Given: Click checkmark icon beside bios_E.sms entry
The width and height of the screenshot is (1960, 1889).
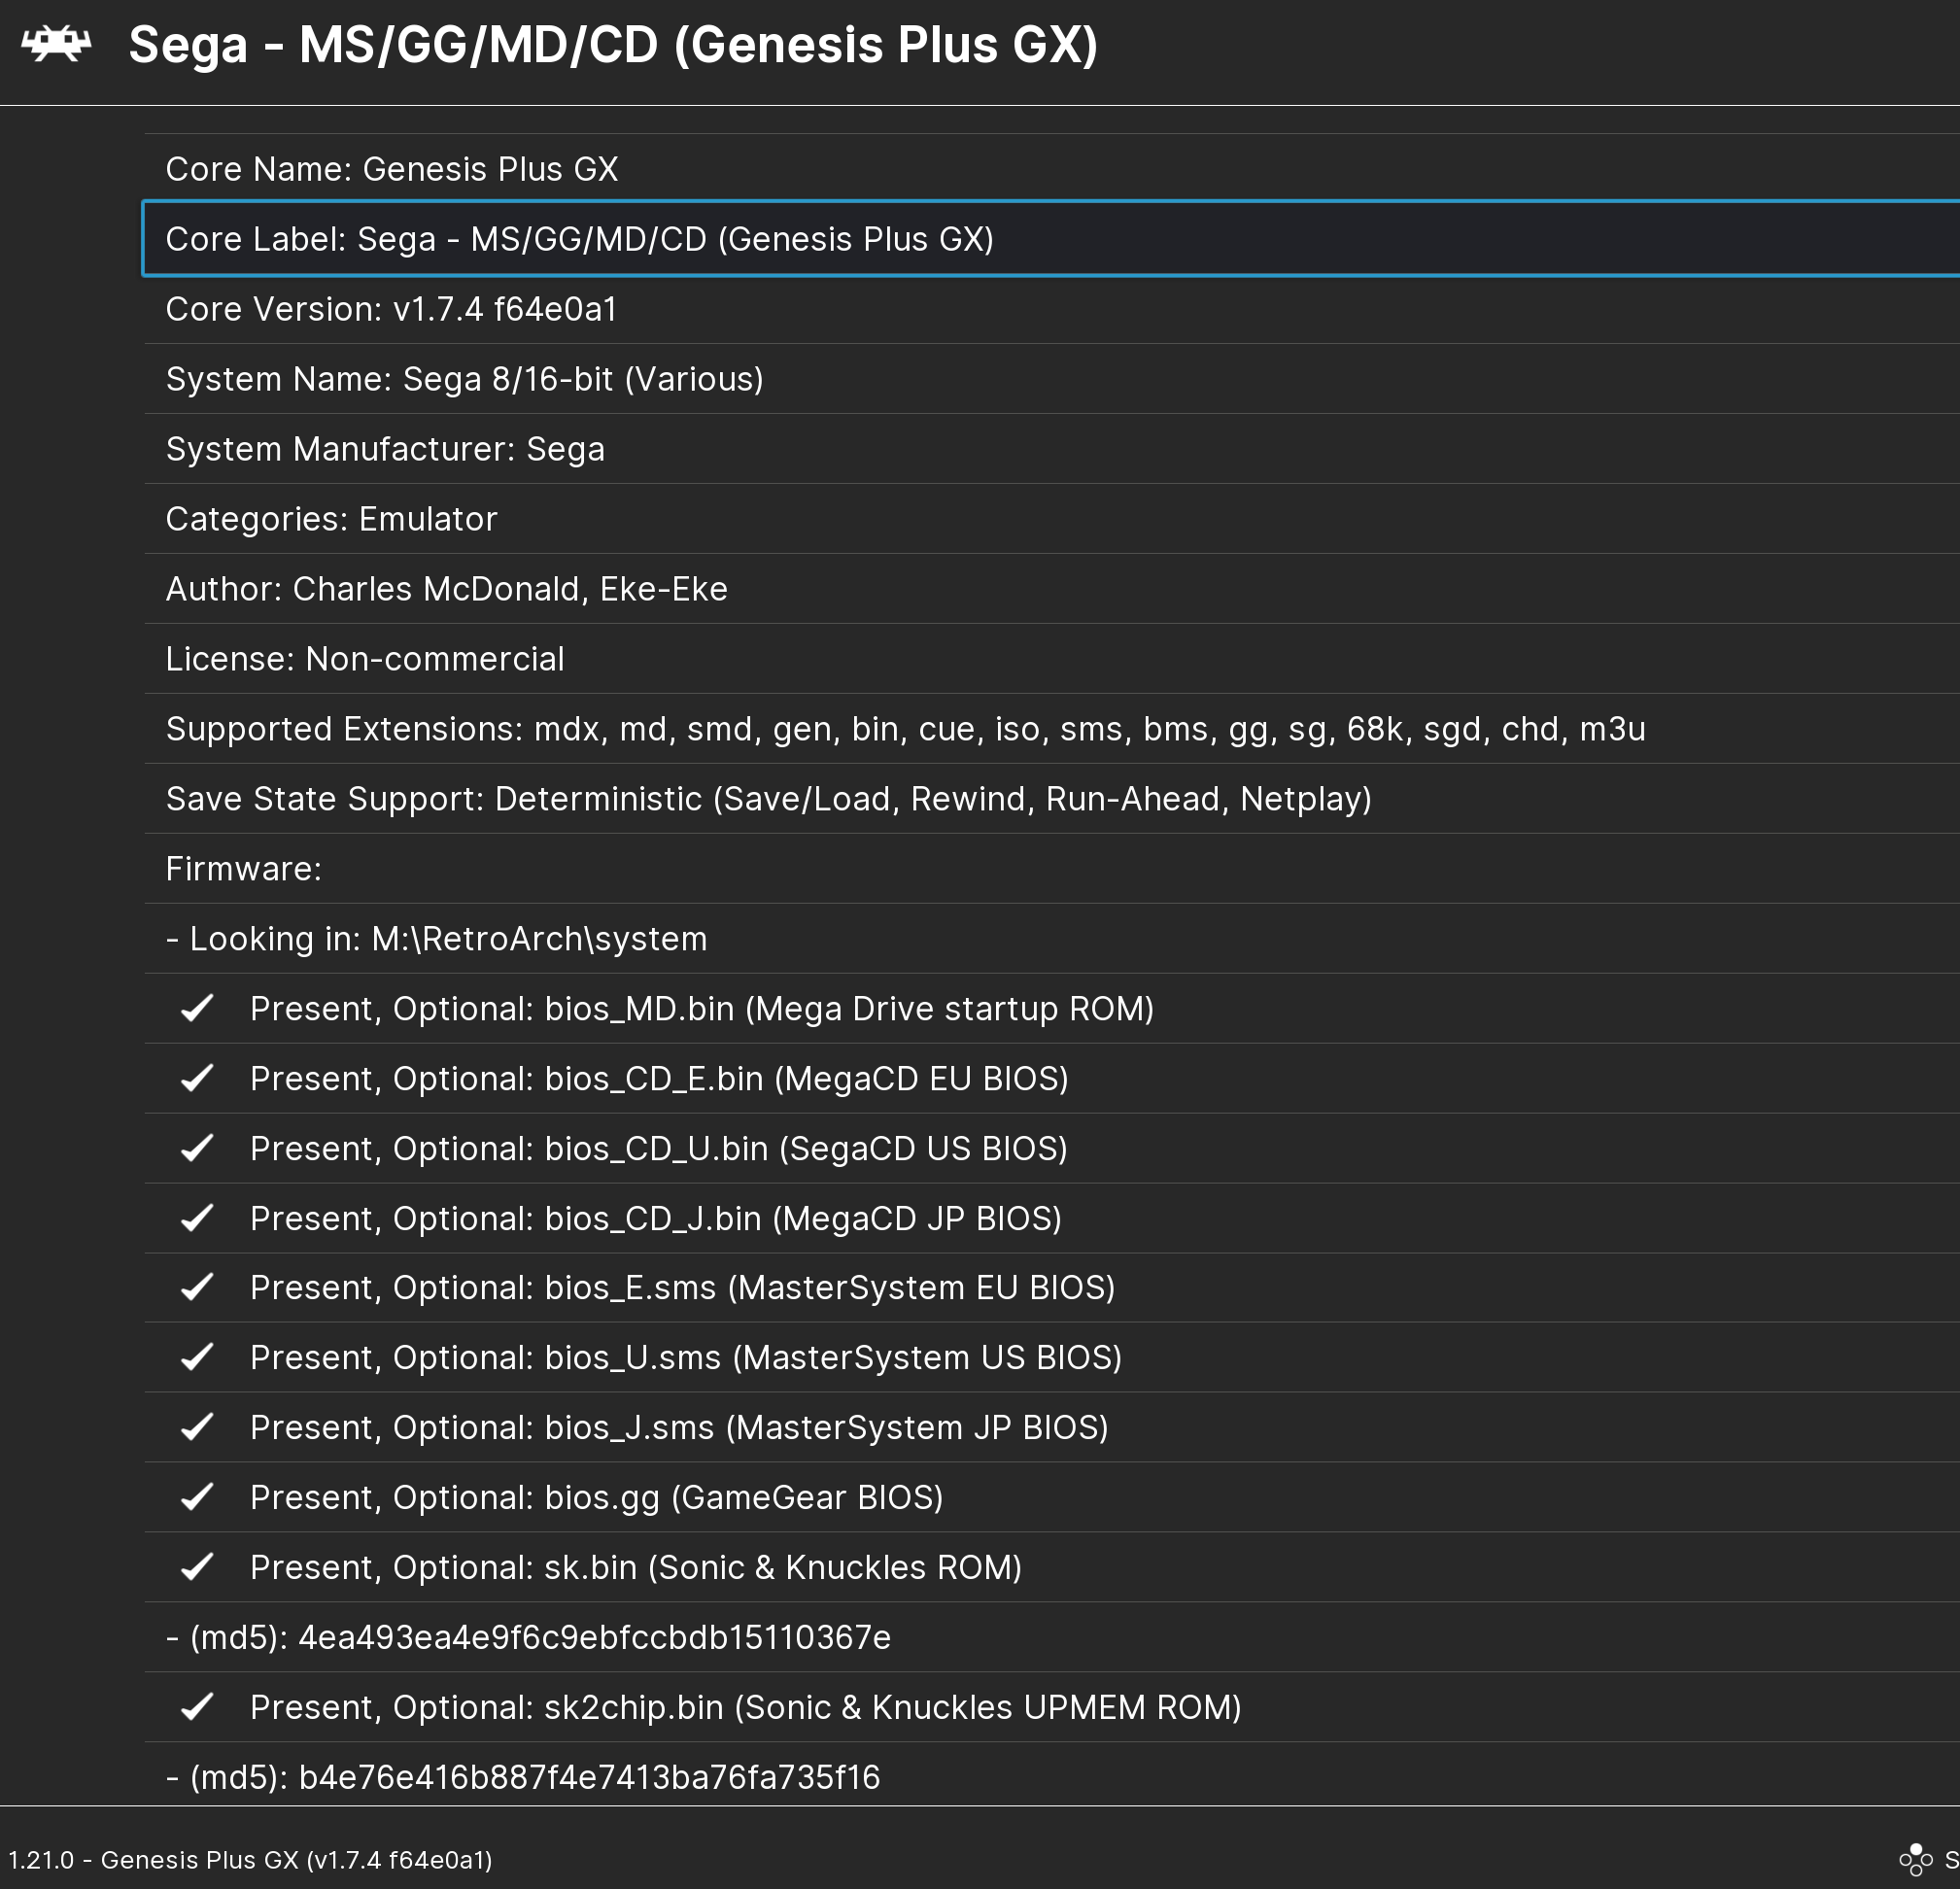Looking at the screenshot, I should click(197, 1287).
